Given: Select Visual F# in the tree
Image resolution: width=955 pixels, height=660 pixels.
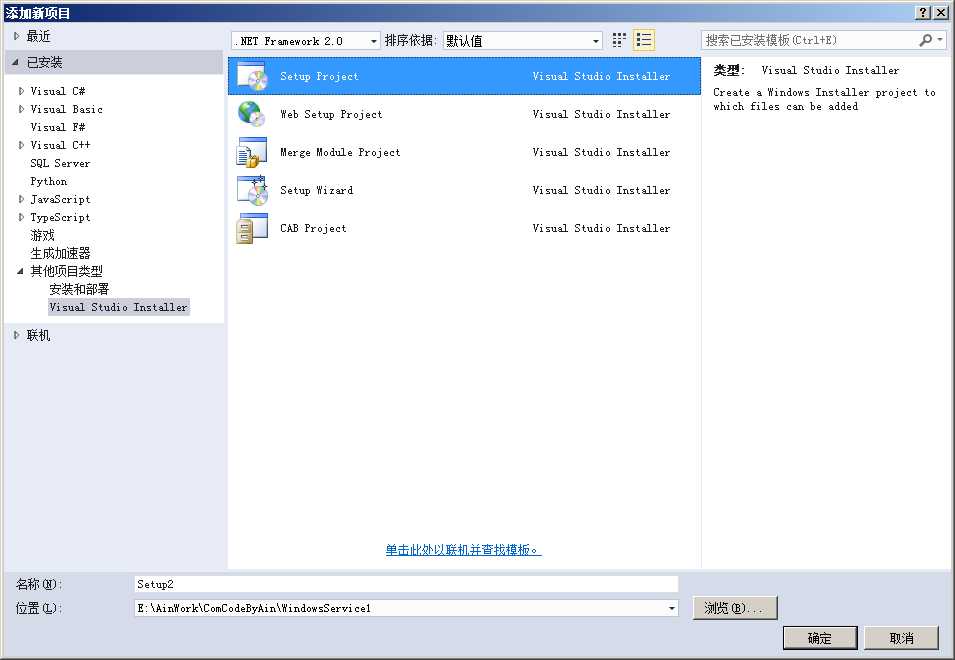Looking at the screenshot, I should pos(58,127).
